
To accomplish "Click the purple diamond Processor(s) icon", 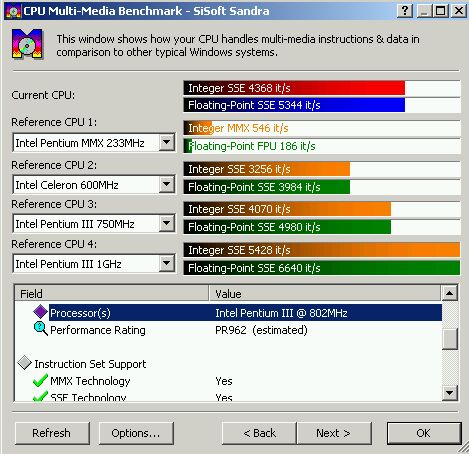I will pos(40,312).
